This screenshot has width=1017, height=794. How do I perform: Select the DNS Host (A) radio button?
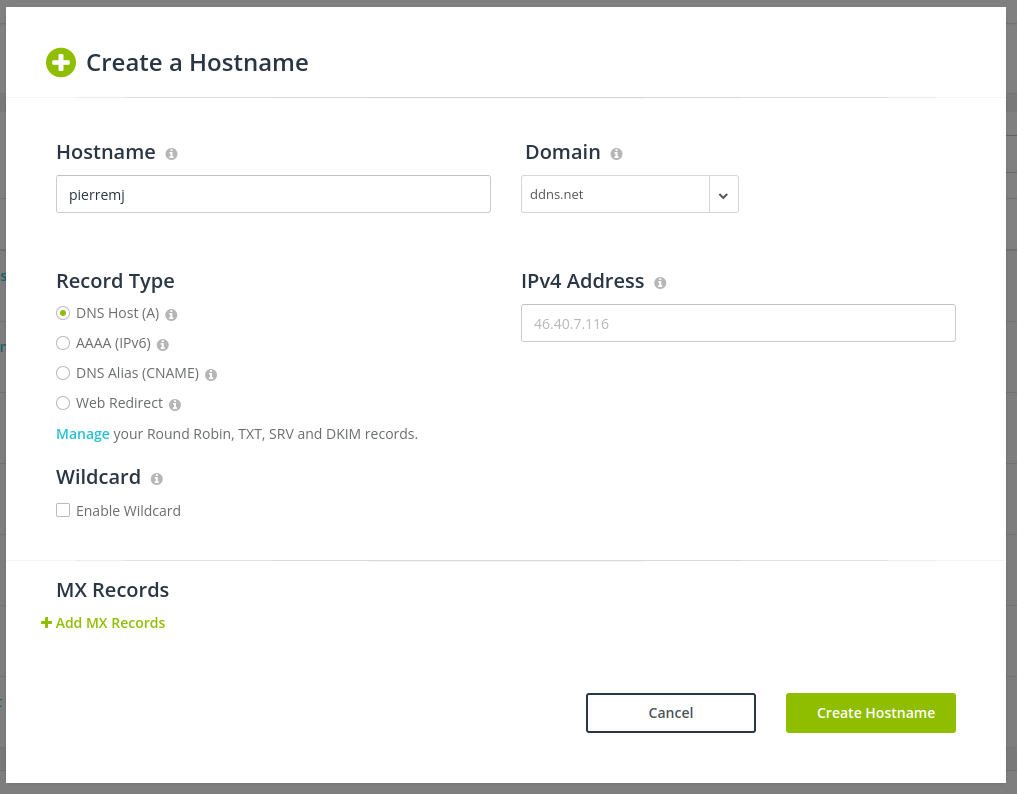tap(63, 313)
